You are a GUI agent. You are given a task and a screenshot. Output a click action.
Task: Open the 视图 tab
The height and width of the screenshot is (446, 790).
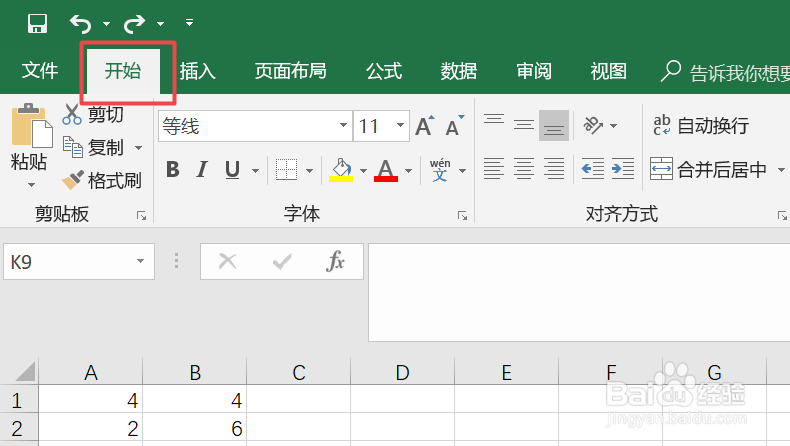coord(609,71)
